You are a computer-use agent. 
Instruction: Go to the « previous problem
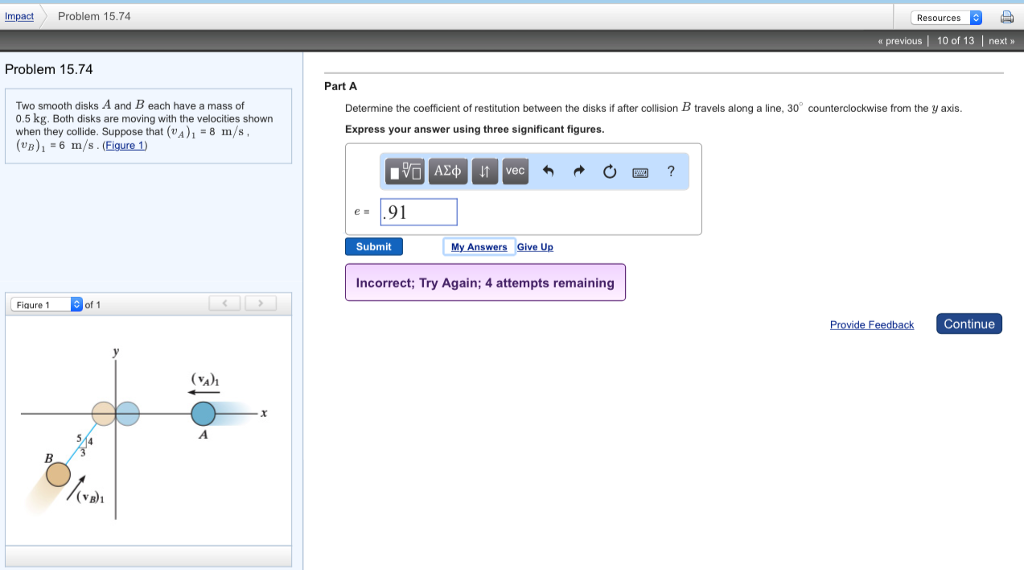point(899,41)
